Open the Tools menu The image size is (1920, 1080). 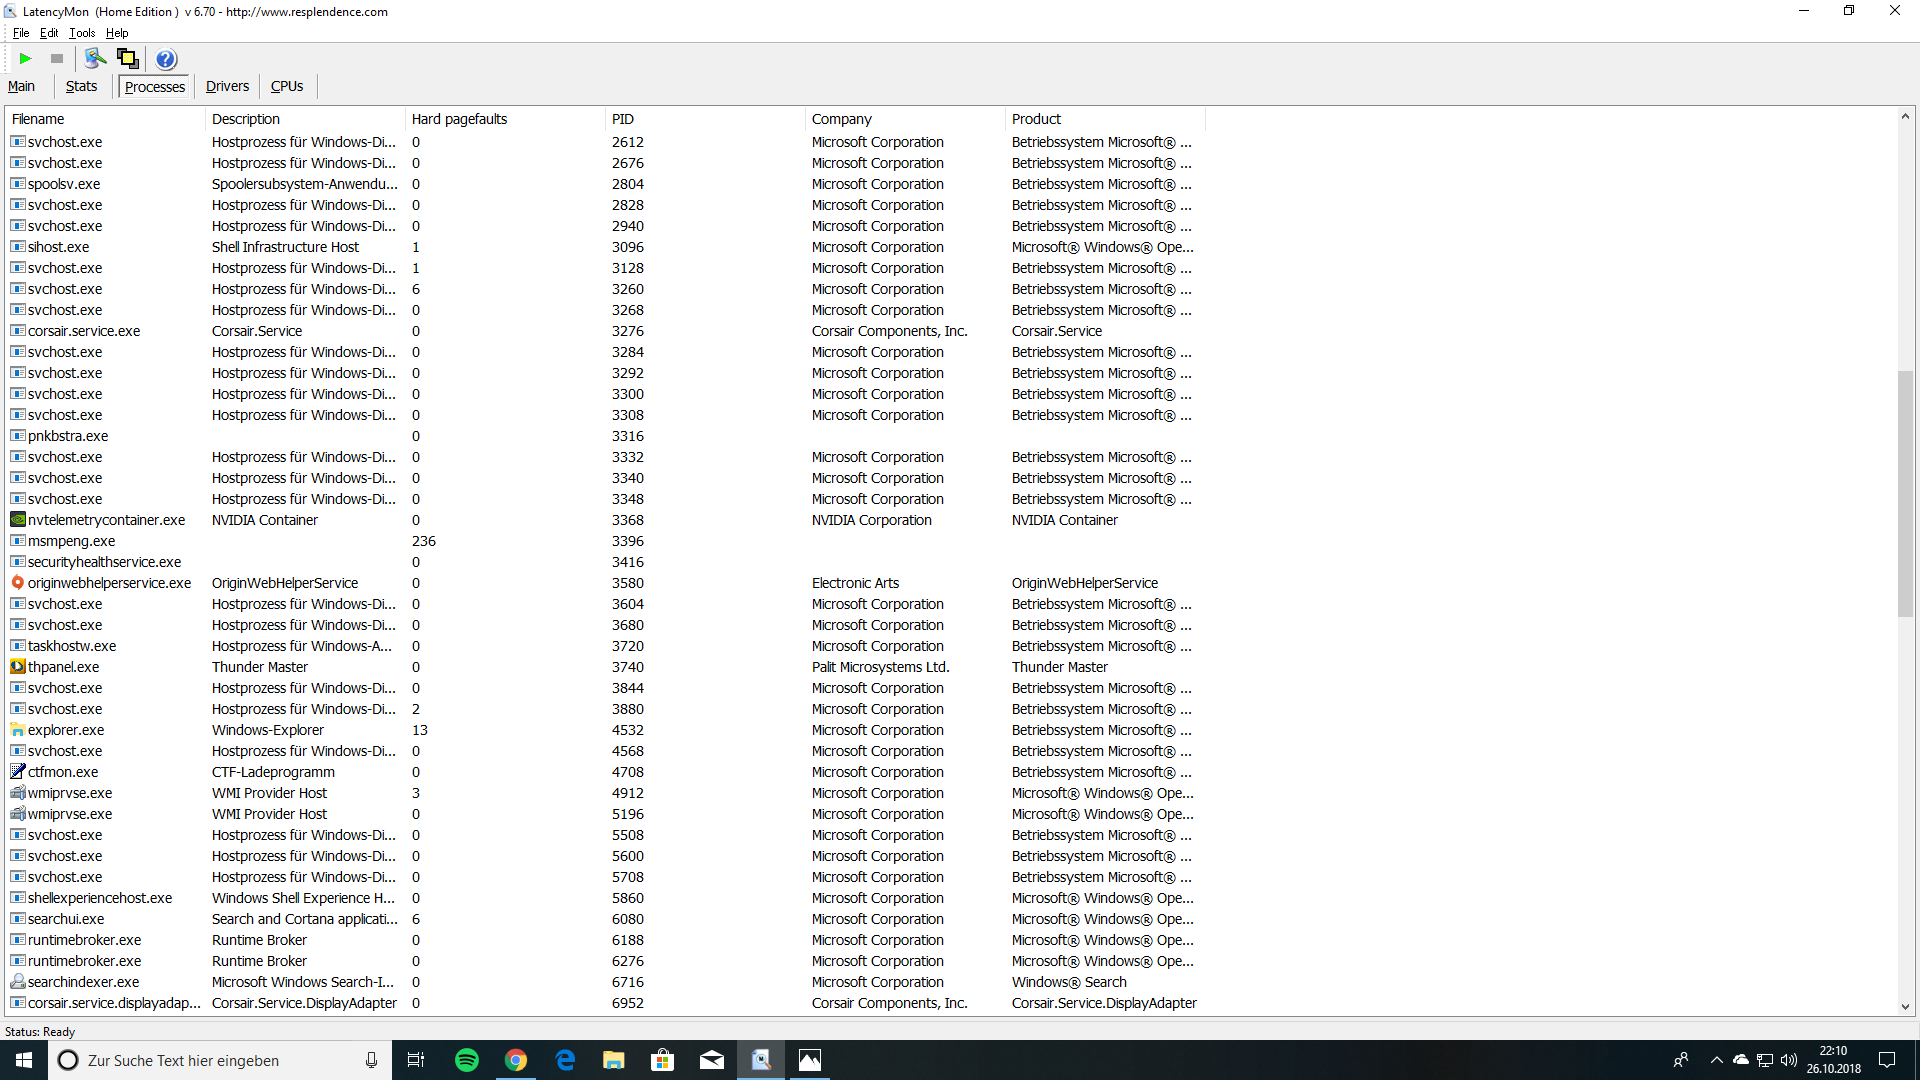tap(82, 33)
